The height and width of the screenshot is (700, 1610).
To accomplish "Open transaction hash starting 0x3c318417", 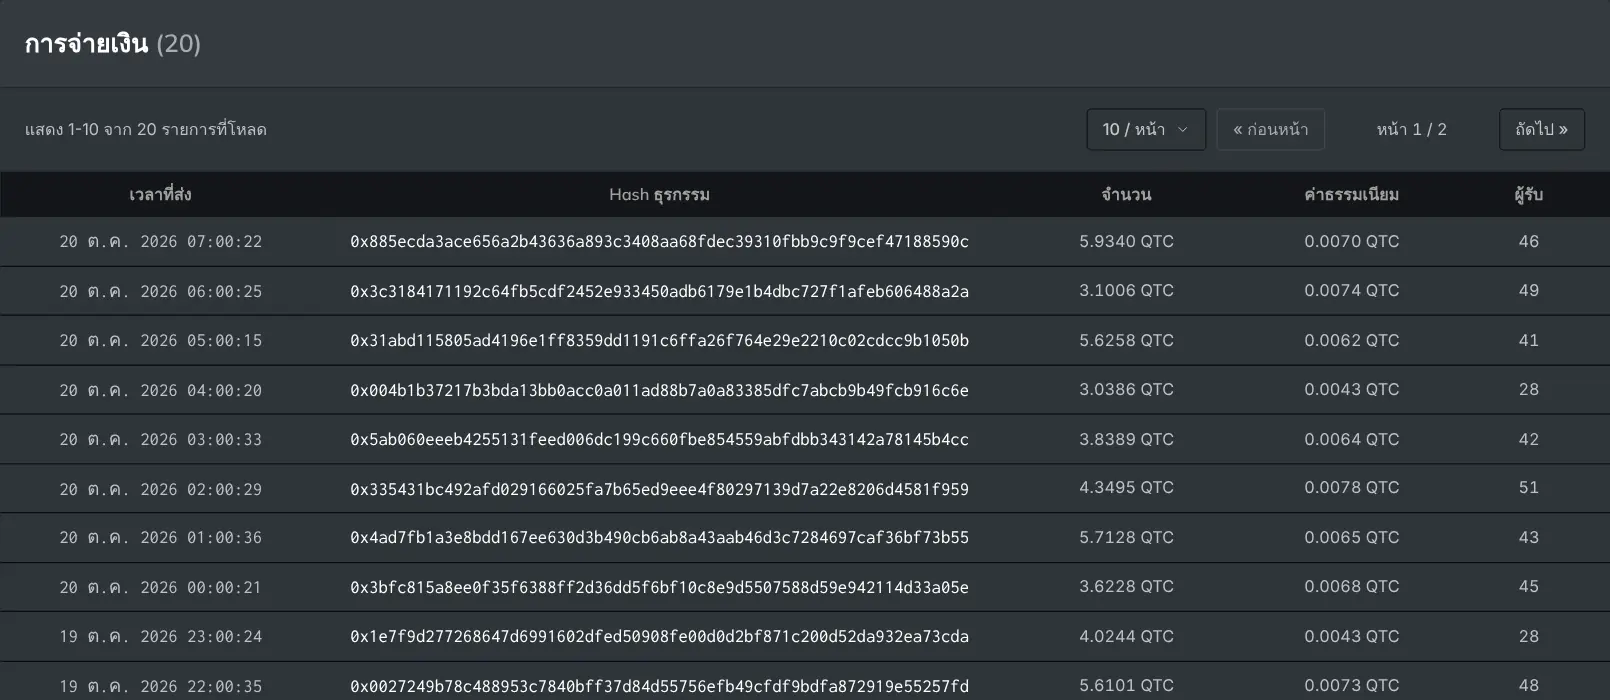I will [659, 291].
